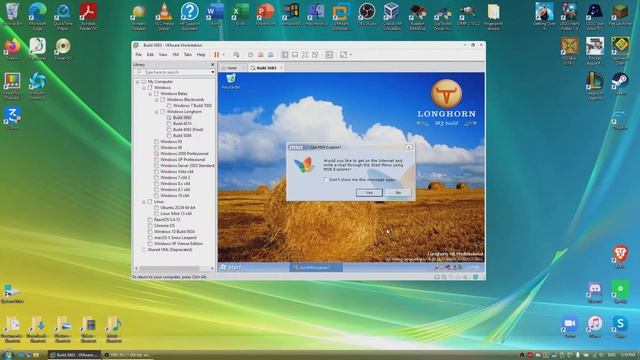
Task: Revert to snapshot using the toolbar icon
Action: pos(261,55)
